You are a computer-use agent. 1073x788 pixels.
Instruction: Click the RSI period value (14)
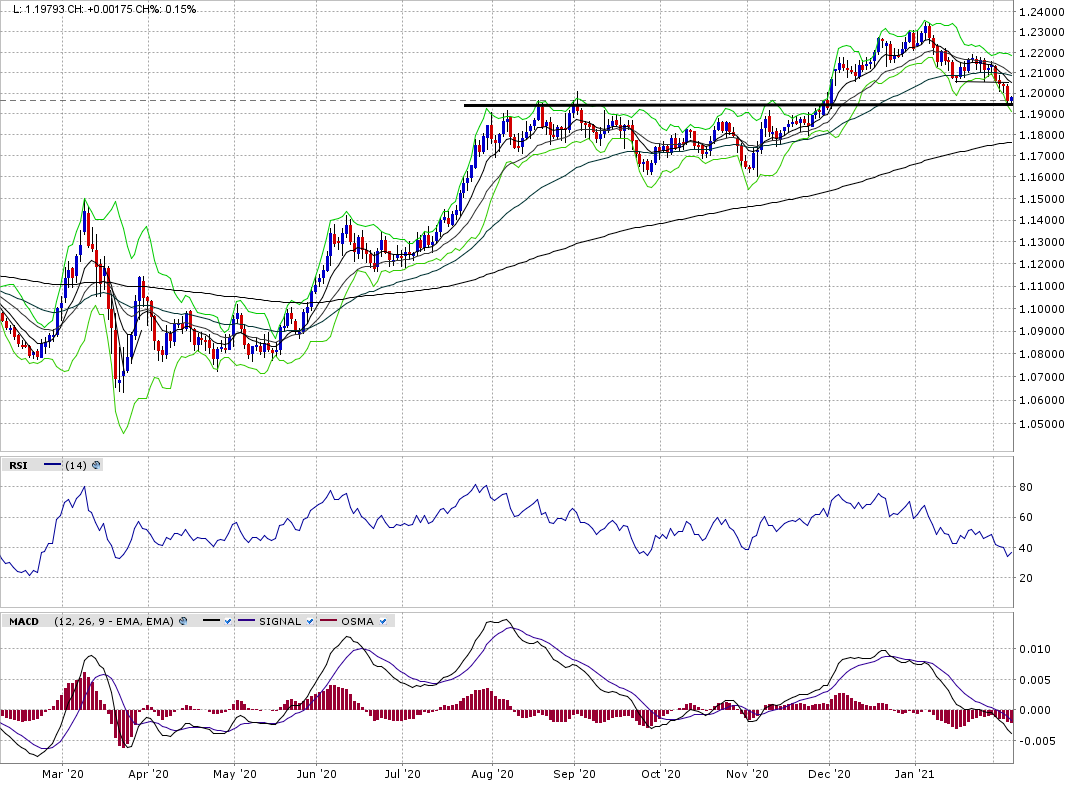pyautogui.click(x=76, y=465)
